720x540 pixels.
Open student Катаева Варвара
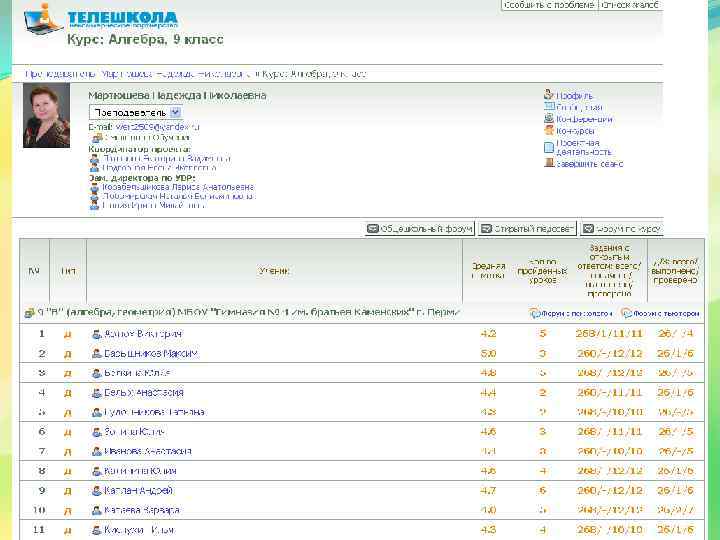pyautogui.click(x=142, y=510)
